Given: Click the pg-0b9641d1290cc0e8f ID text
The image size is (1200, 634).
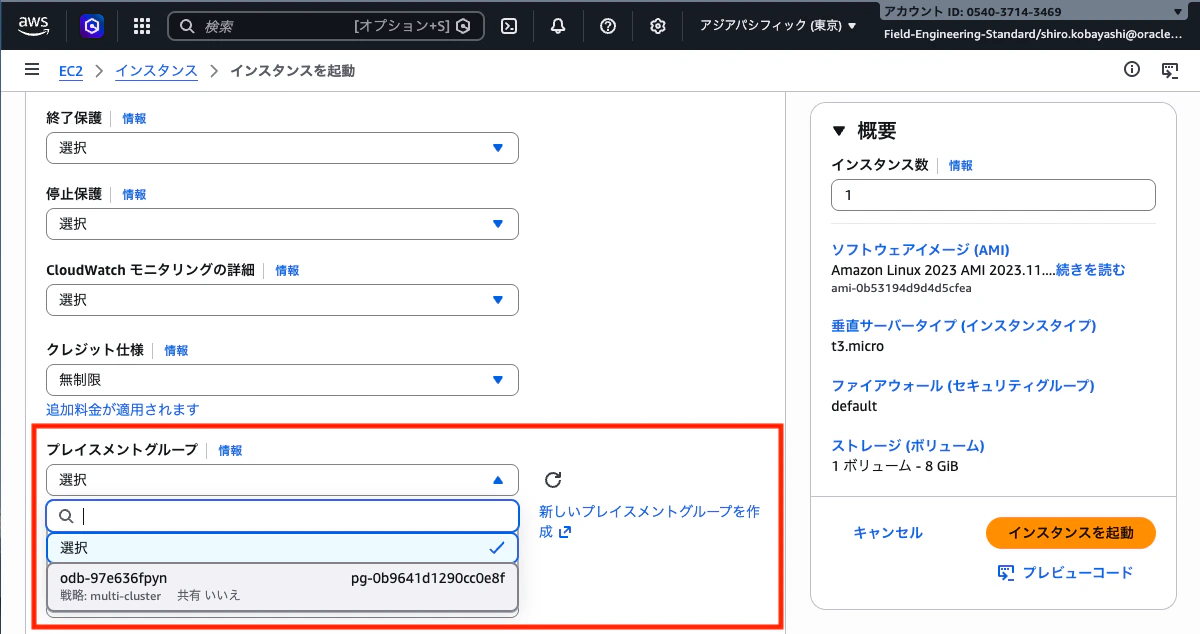Looking at the screenshot, I should [x=428, y=578].
